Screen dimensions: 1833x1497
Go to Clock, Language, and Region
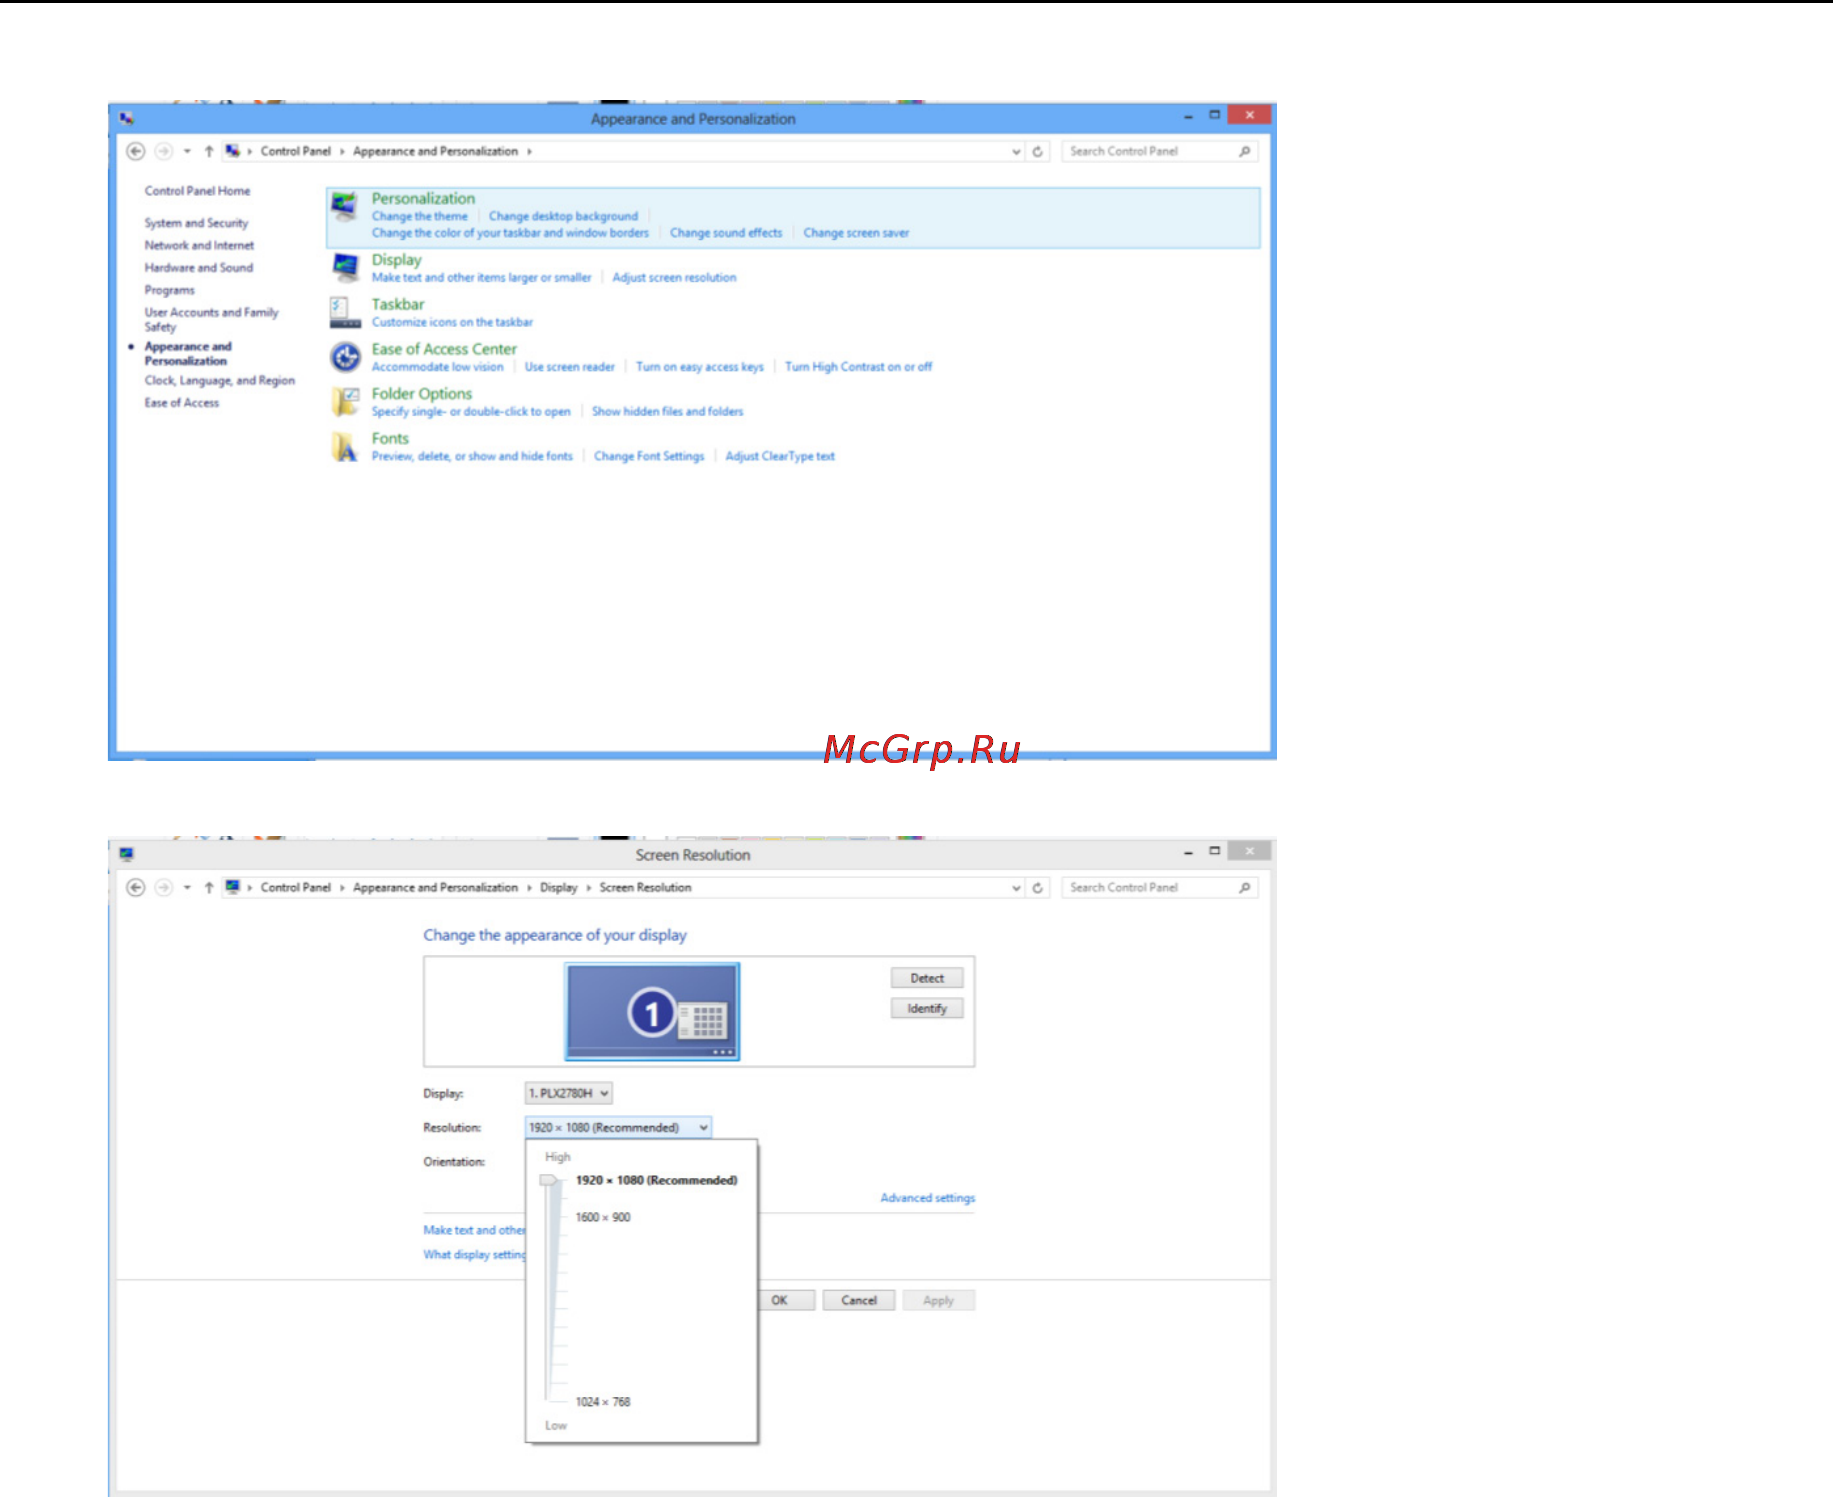(x=220, y=380)
